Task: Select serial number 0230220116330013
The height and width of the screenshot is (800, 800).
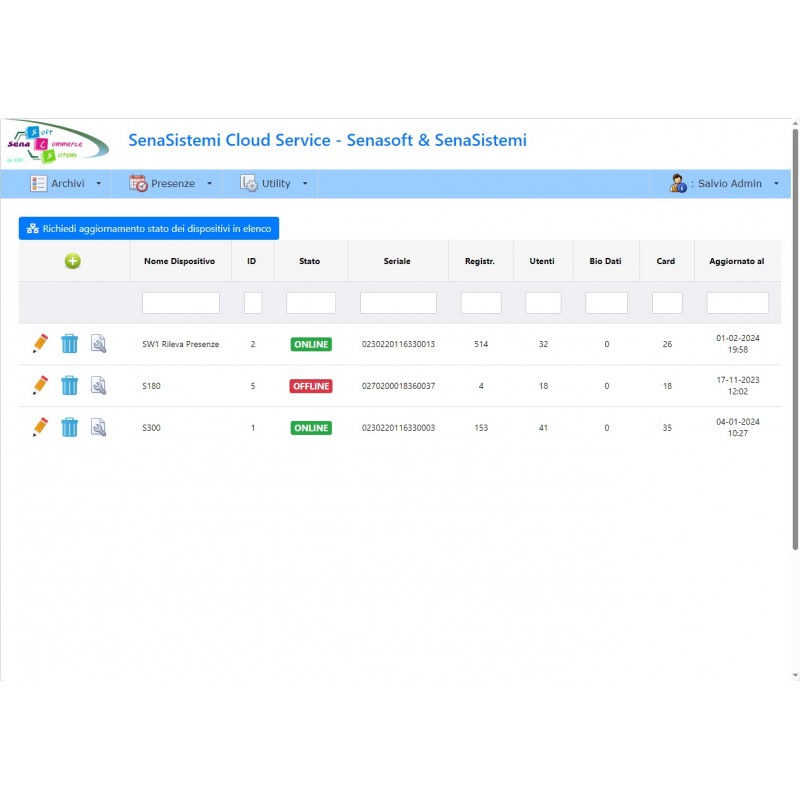Action: [398, 344]
